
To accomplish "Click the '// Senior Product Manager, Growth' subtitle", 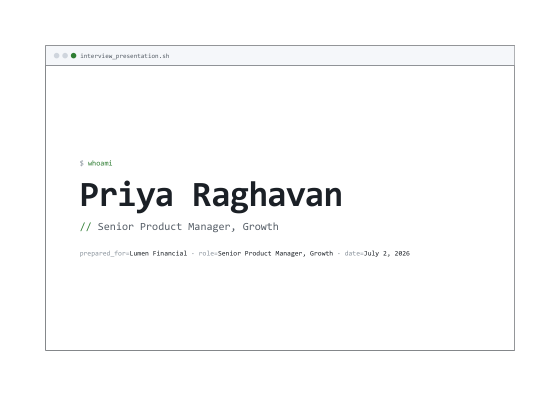I will (x=179, y=227).
